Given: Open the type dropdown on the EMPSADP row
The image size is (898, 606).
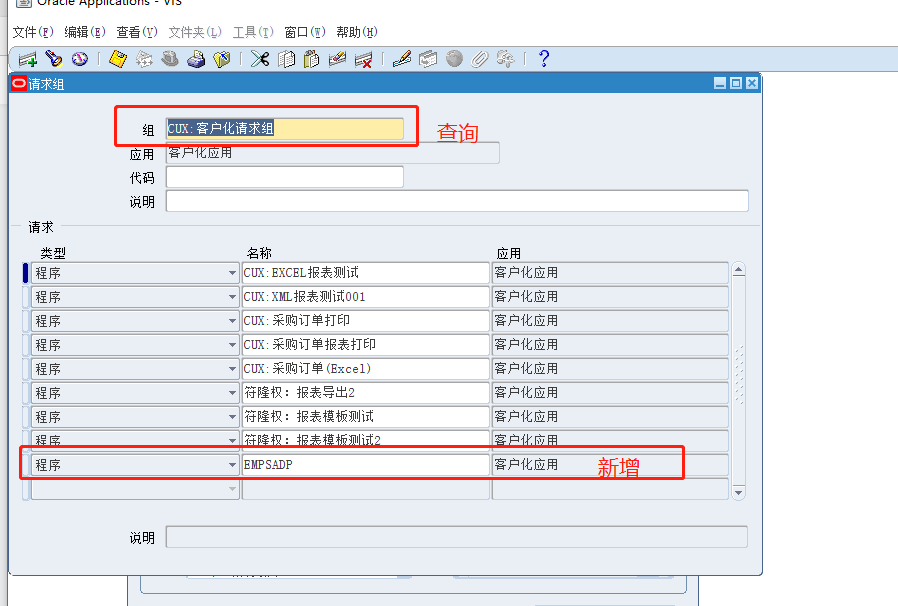Looking at the screenshot, I should pos(233,463).
